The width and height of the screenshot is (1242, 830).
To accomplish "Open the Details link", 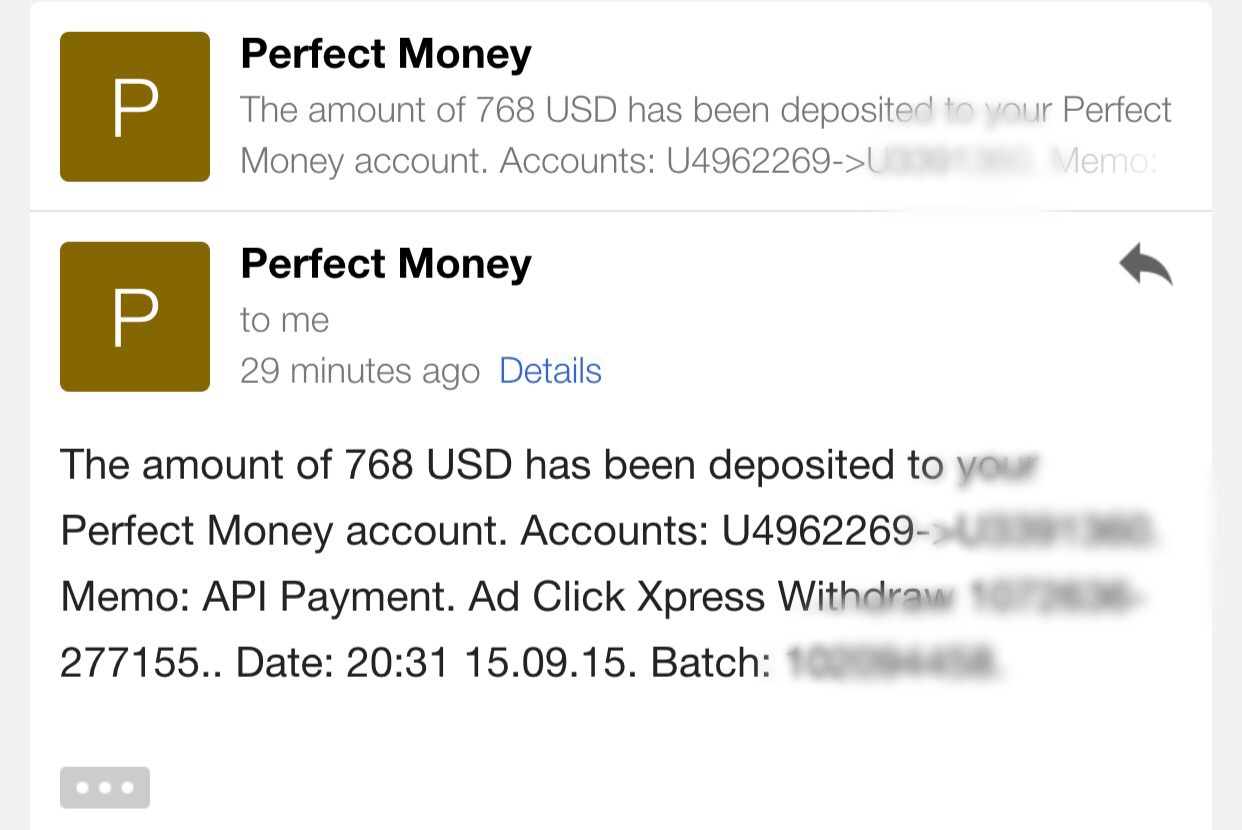I will (x=550, y=371).
